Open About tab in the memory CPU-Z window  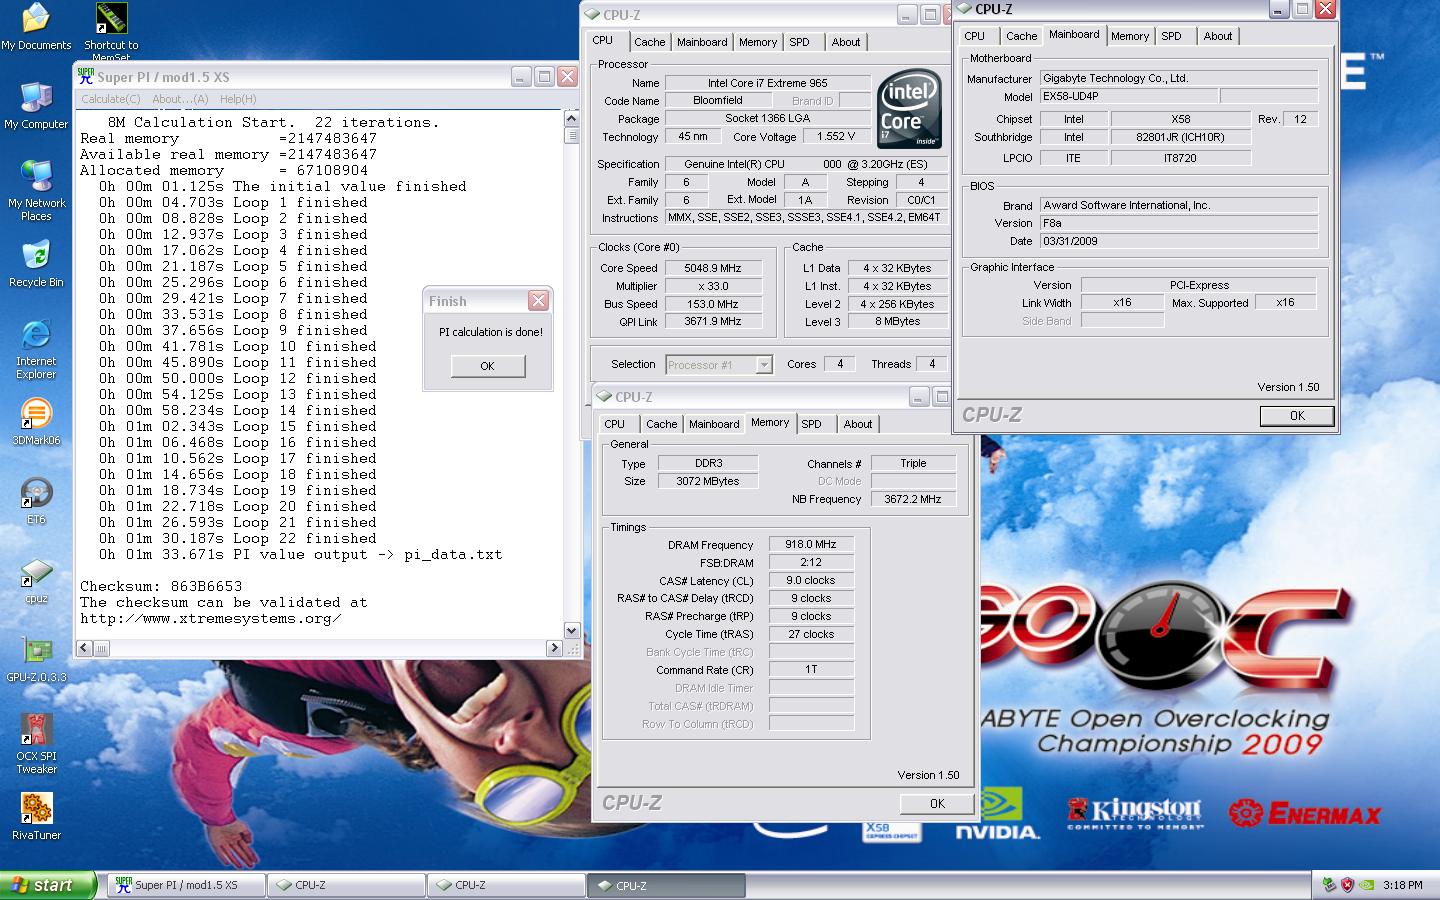pyautogui.click(x=858, y=424)
